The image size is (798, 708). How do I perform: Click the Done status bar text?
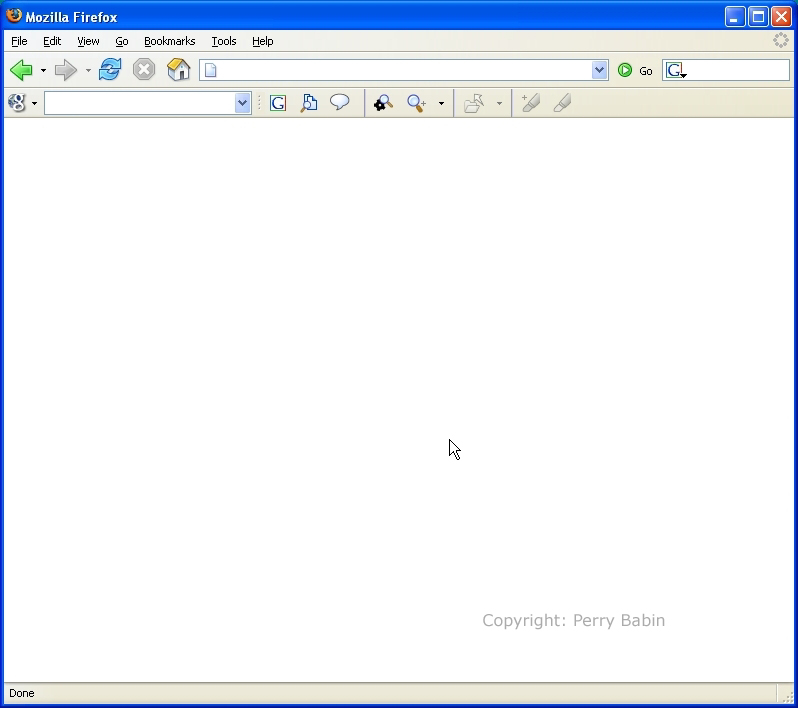click(22, 693)
